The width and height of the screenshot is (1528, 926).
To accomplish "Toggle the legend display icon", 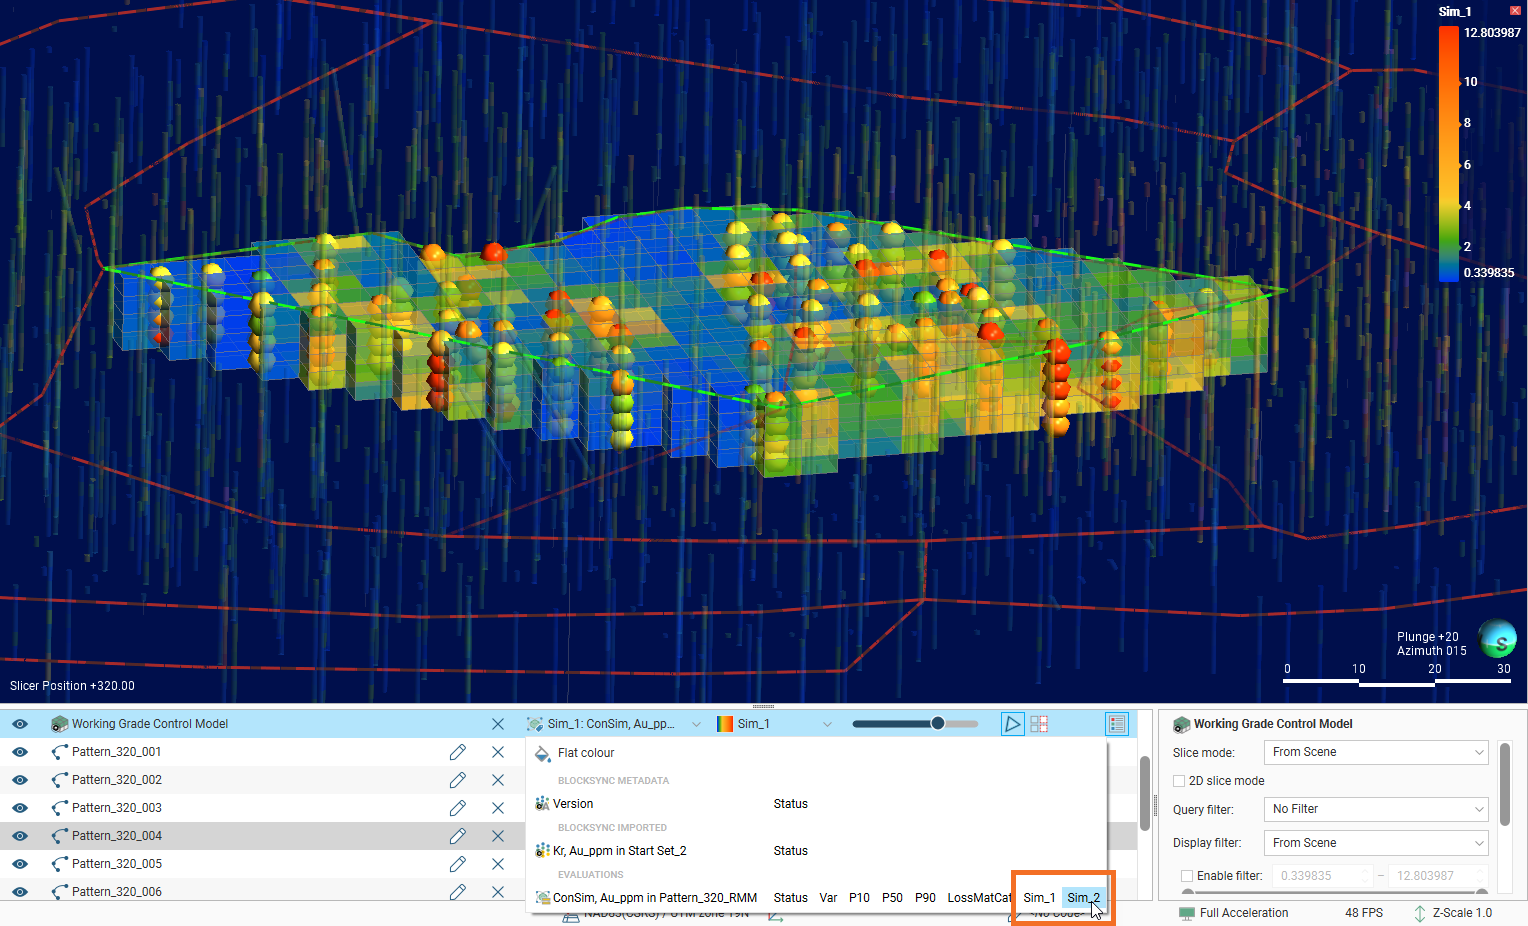I will click(1117, 724).
